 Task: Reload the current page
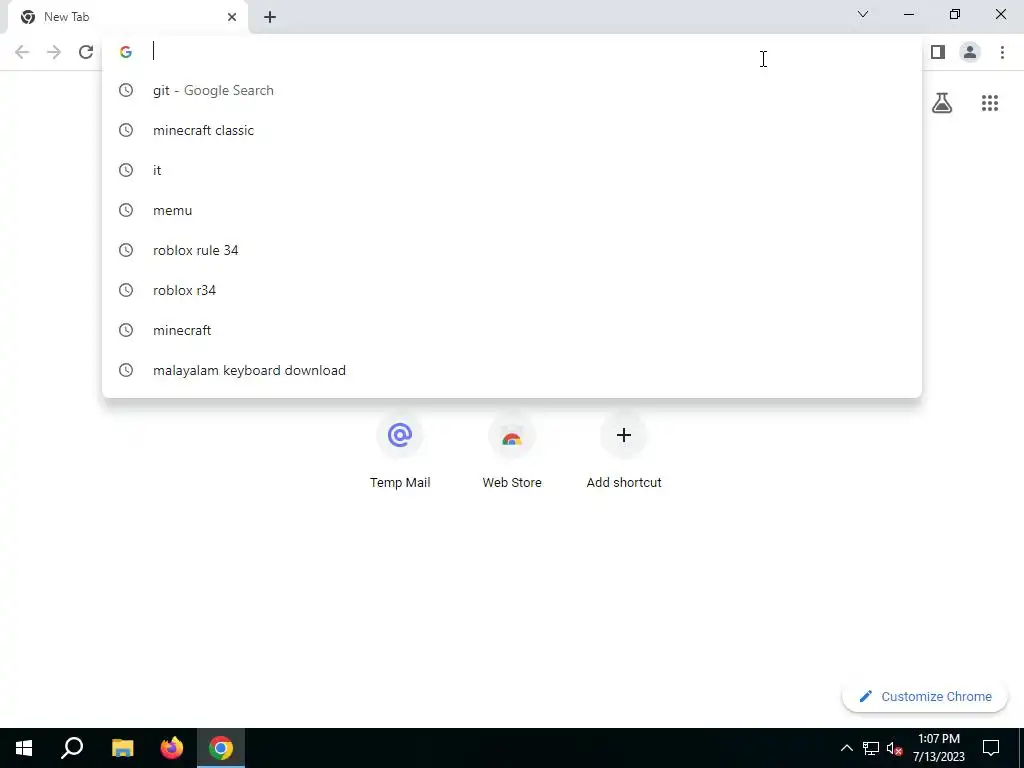[x=86, y=52]
